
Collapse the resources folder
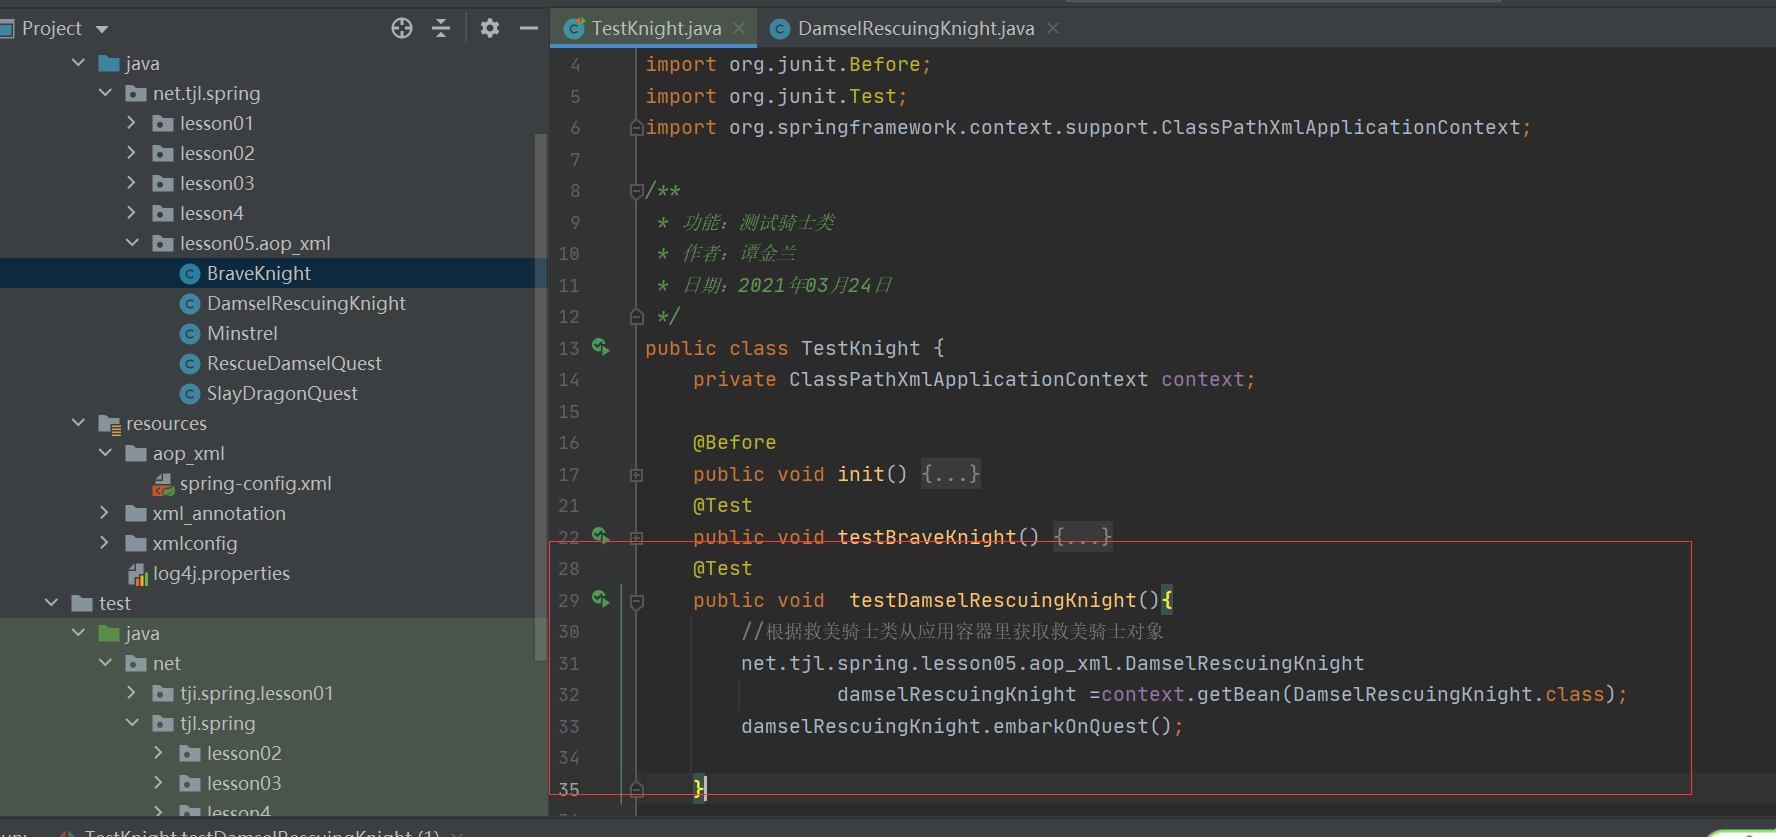(78, 423)
